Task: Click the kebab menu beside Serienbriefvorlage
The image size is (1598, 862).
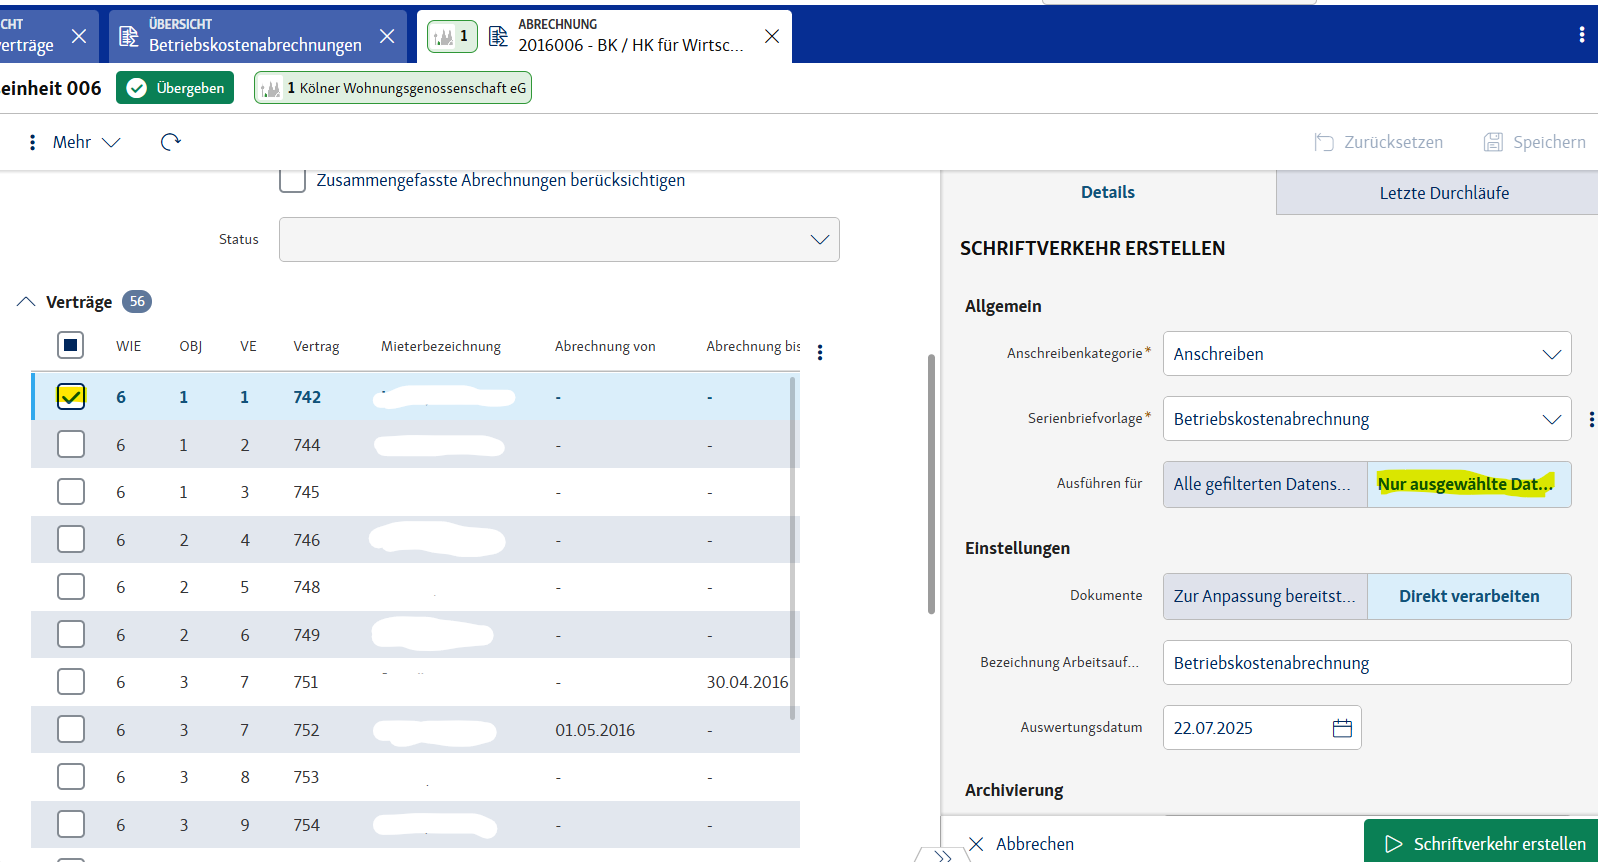Action: click(x=1591, y=419)
